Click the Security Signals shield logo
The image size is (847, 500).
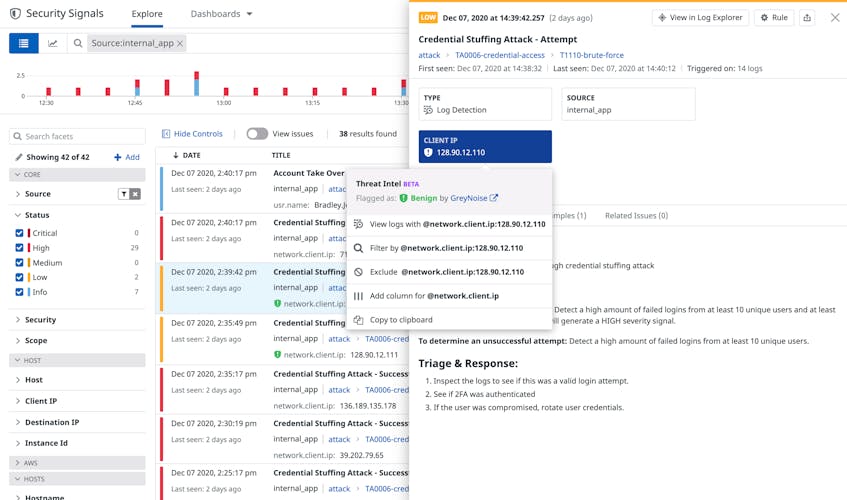tap(16, 13)
